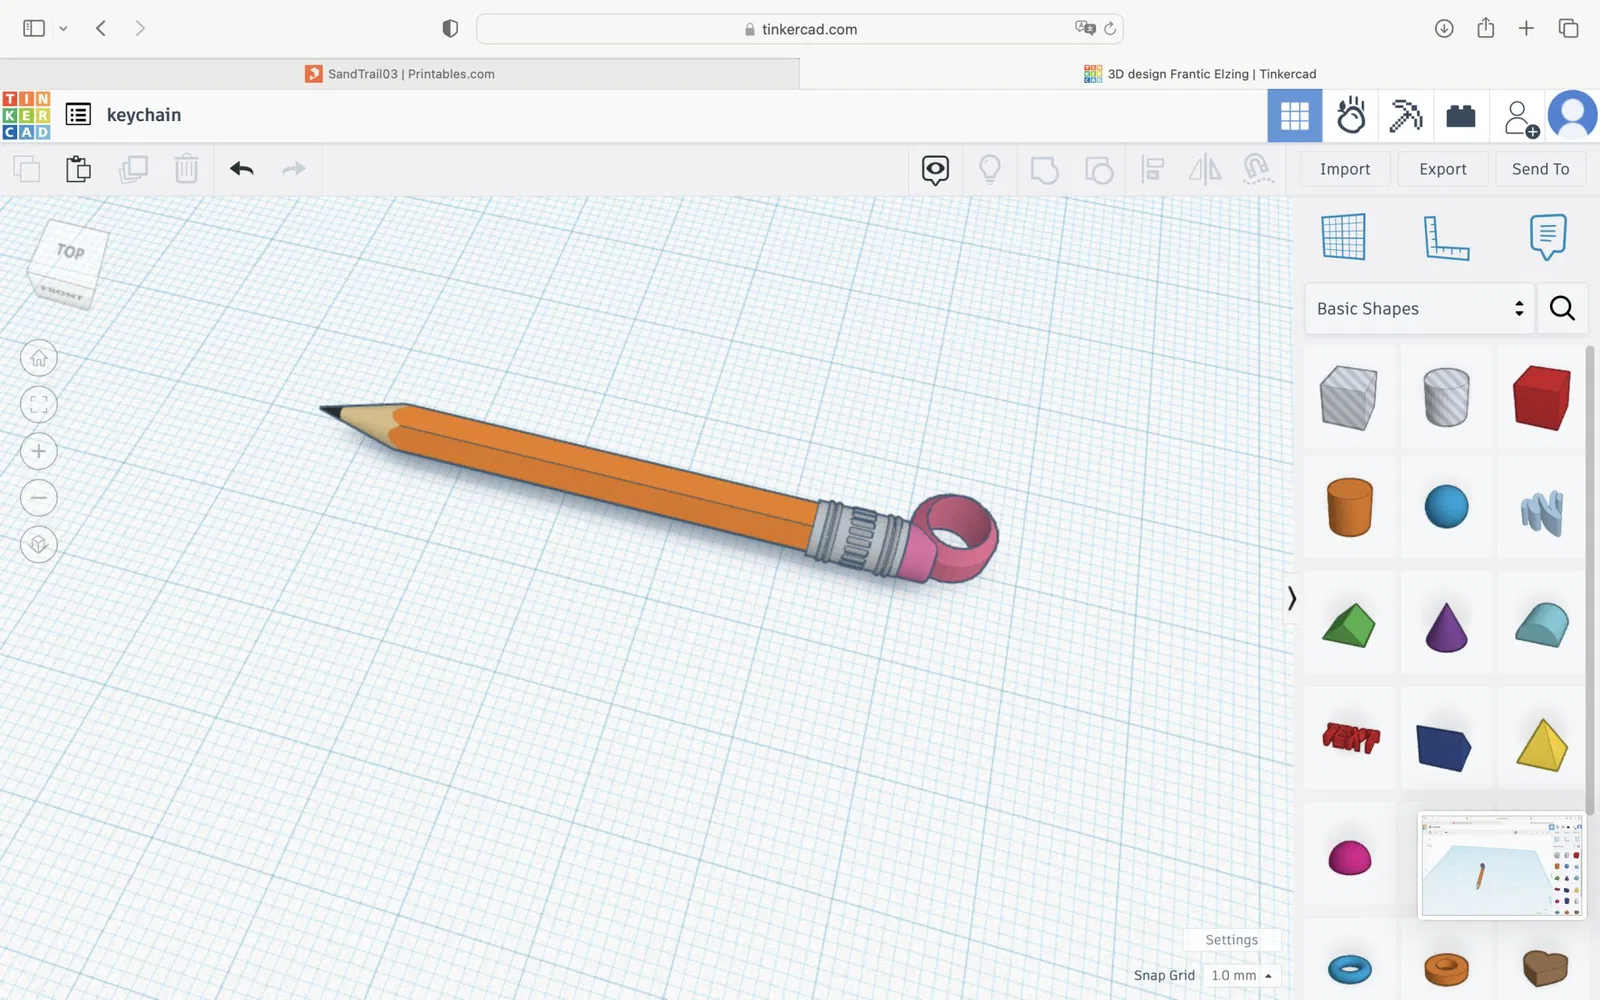Screen dimensions: 1600x1000
Task: Switch to 3D design Frantic Elzing tab
Action: [1200, 74]
